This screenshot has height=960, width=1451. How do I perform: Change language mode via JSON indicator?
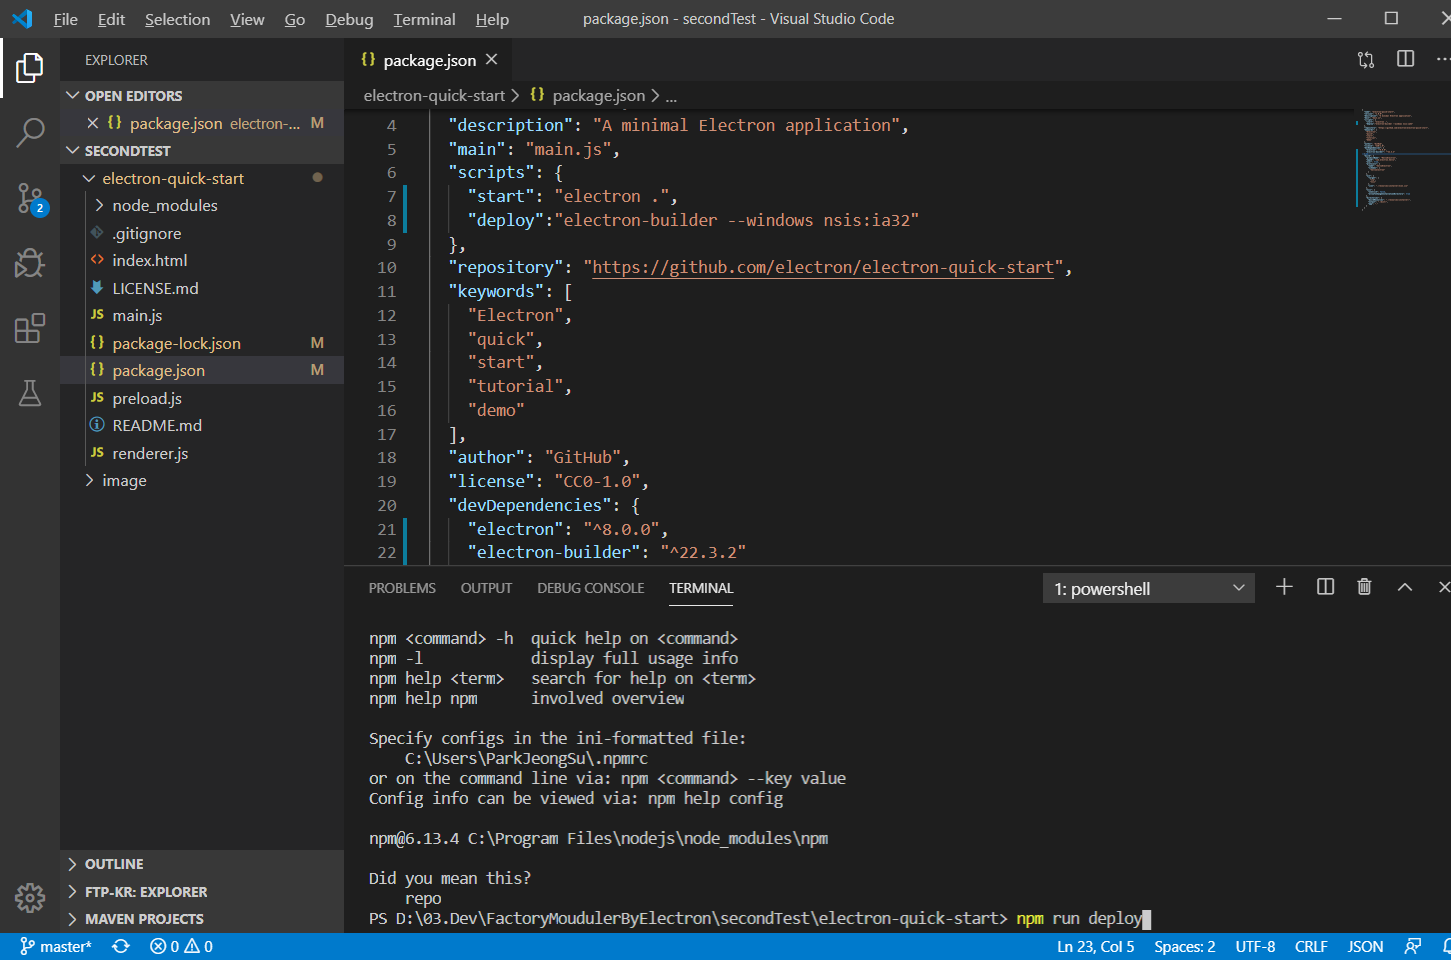click(x=1365, y=946)
